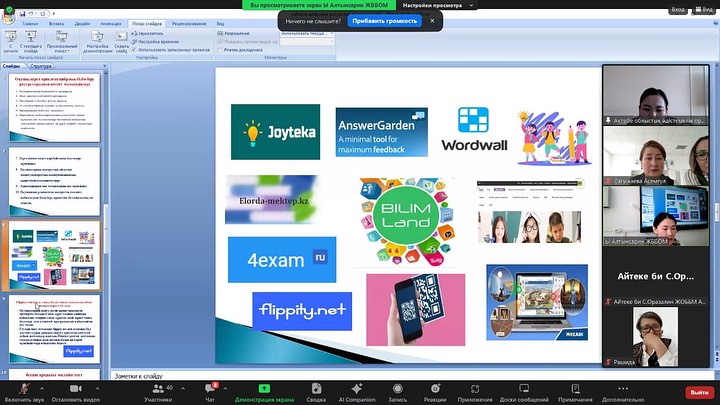Select the Показ слайдов ribbon tab

pos(147,23)
